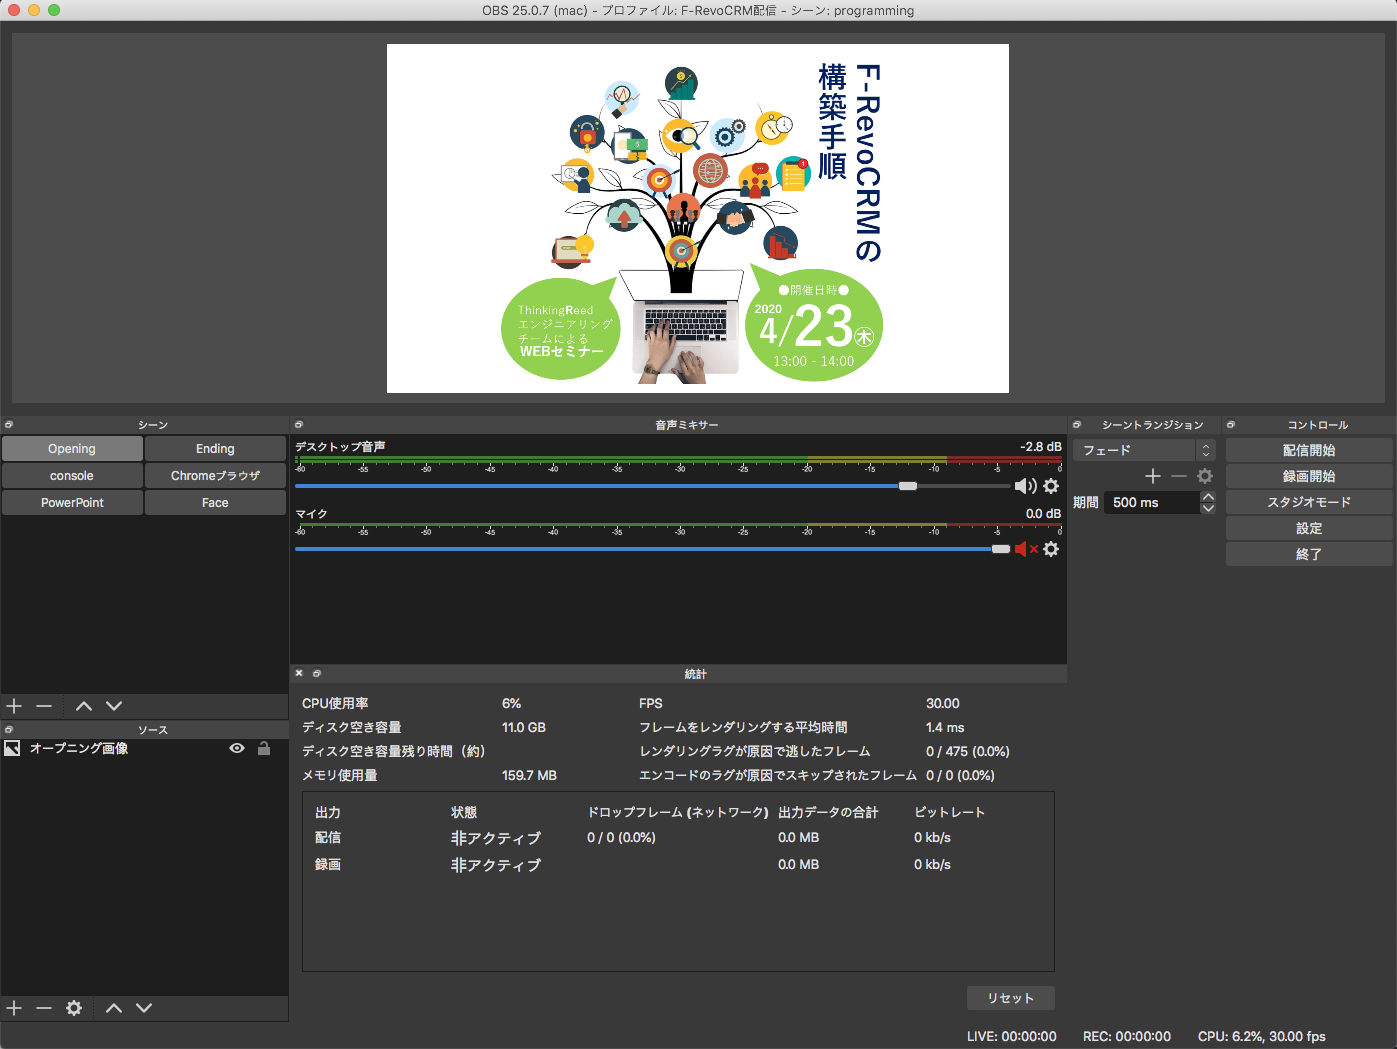This screenshot has height=1049, width=1397.
Task: Click the -2.8 dB level readout
Action: tap(1040, 447)
